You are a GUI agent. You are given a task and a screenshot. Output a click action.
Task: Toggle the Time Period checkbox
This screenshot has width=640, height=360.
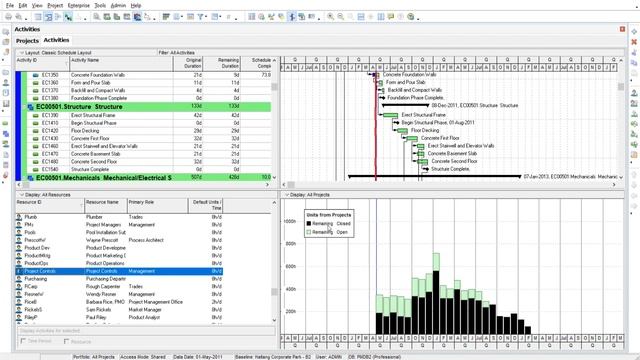click(x=23, y=341)
